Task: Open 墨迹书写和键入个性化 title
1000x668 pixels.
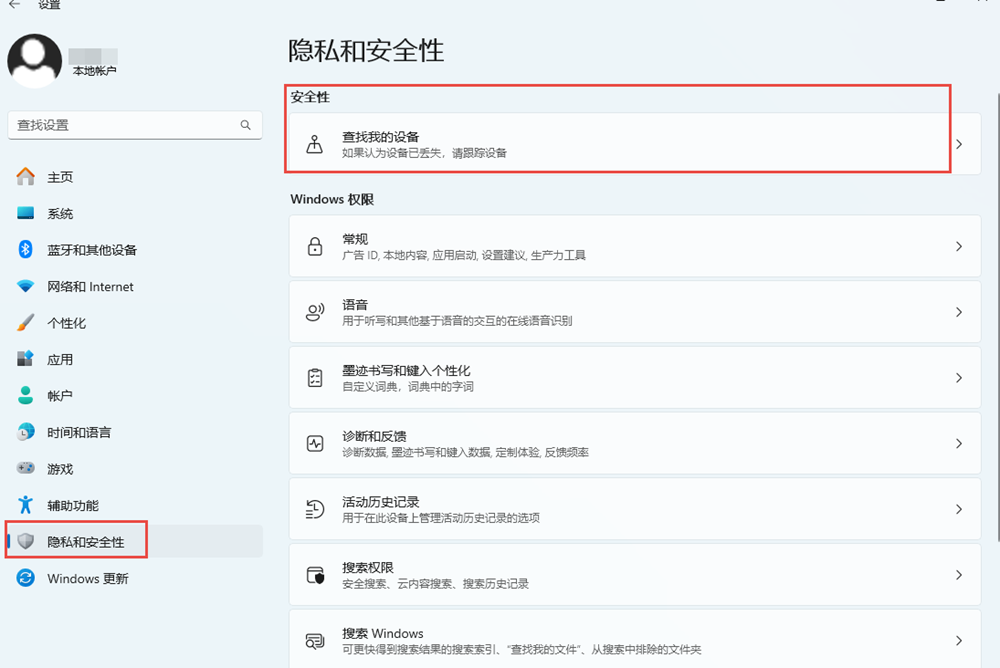Action: 406,370
